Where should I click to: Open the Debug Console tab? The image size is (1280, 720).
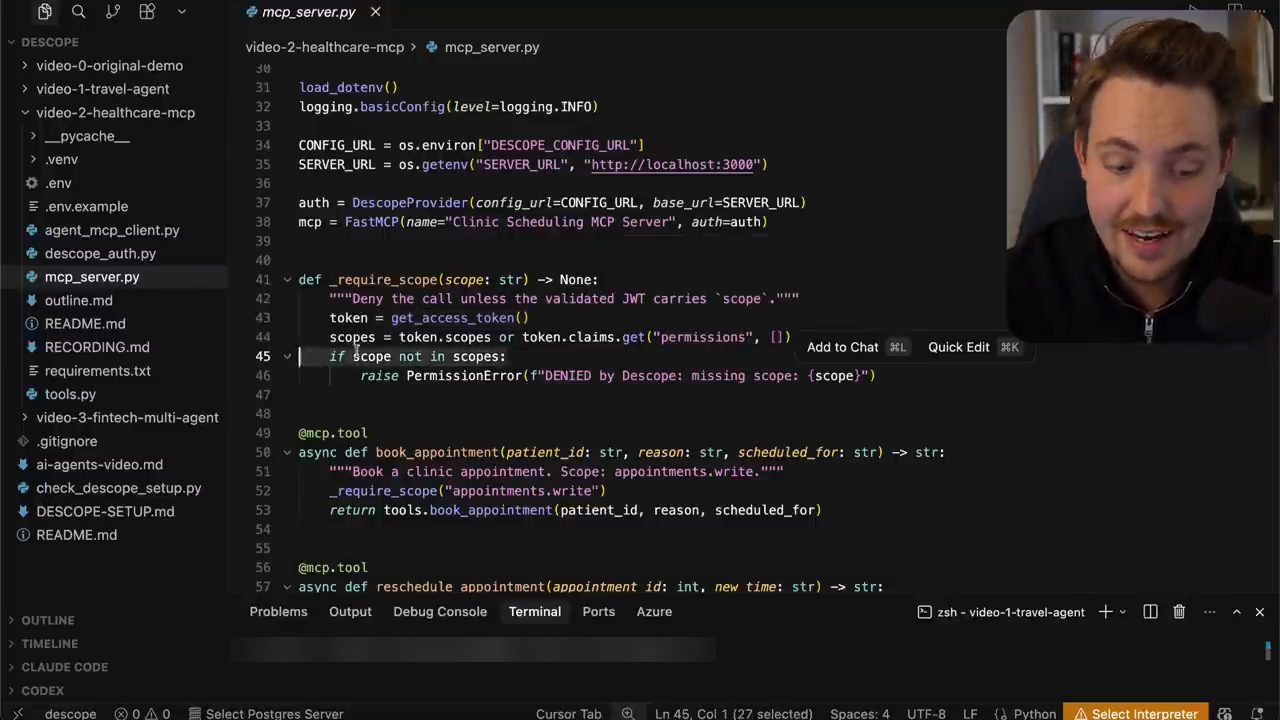(x=440, y=612)
